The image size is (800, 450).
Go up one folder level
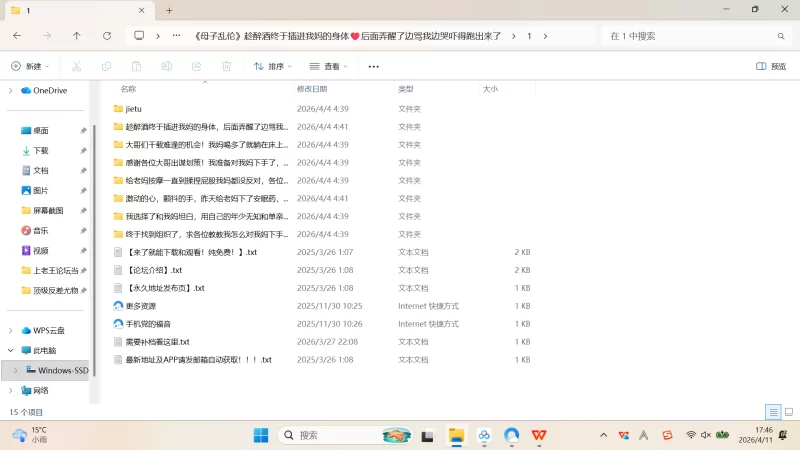[x=77, y=35]
